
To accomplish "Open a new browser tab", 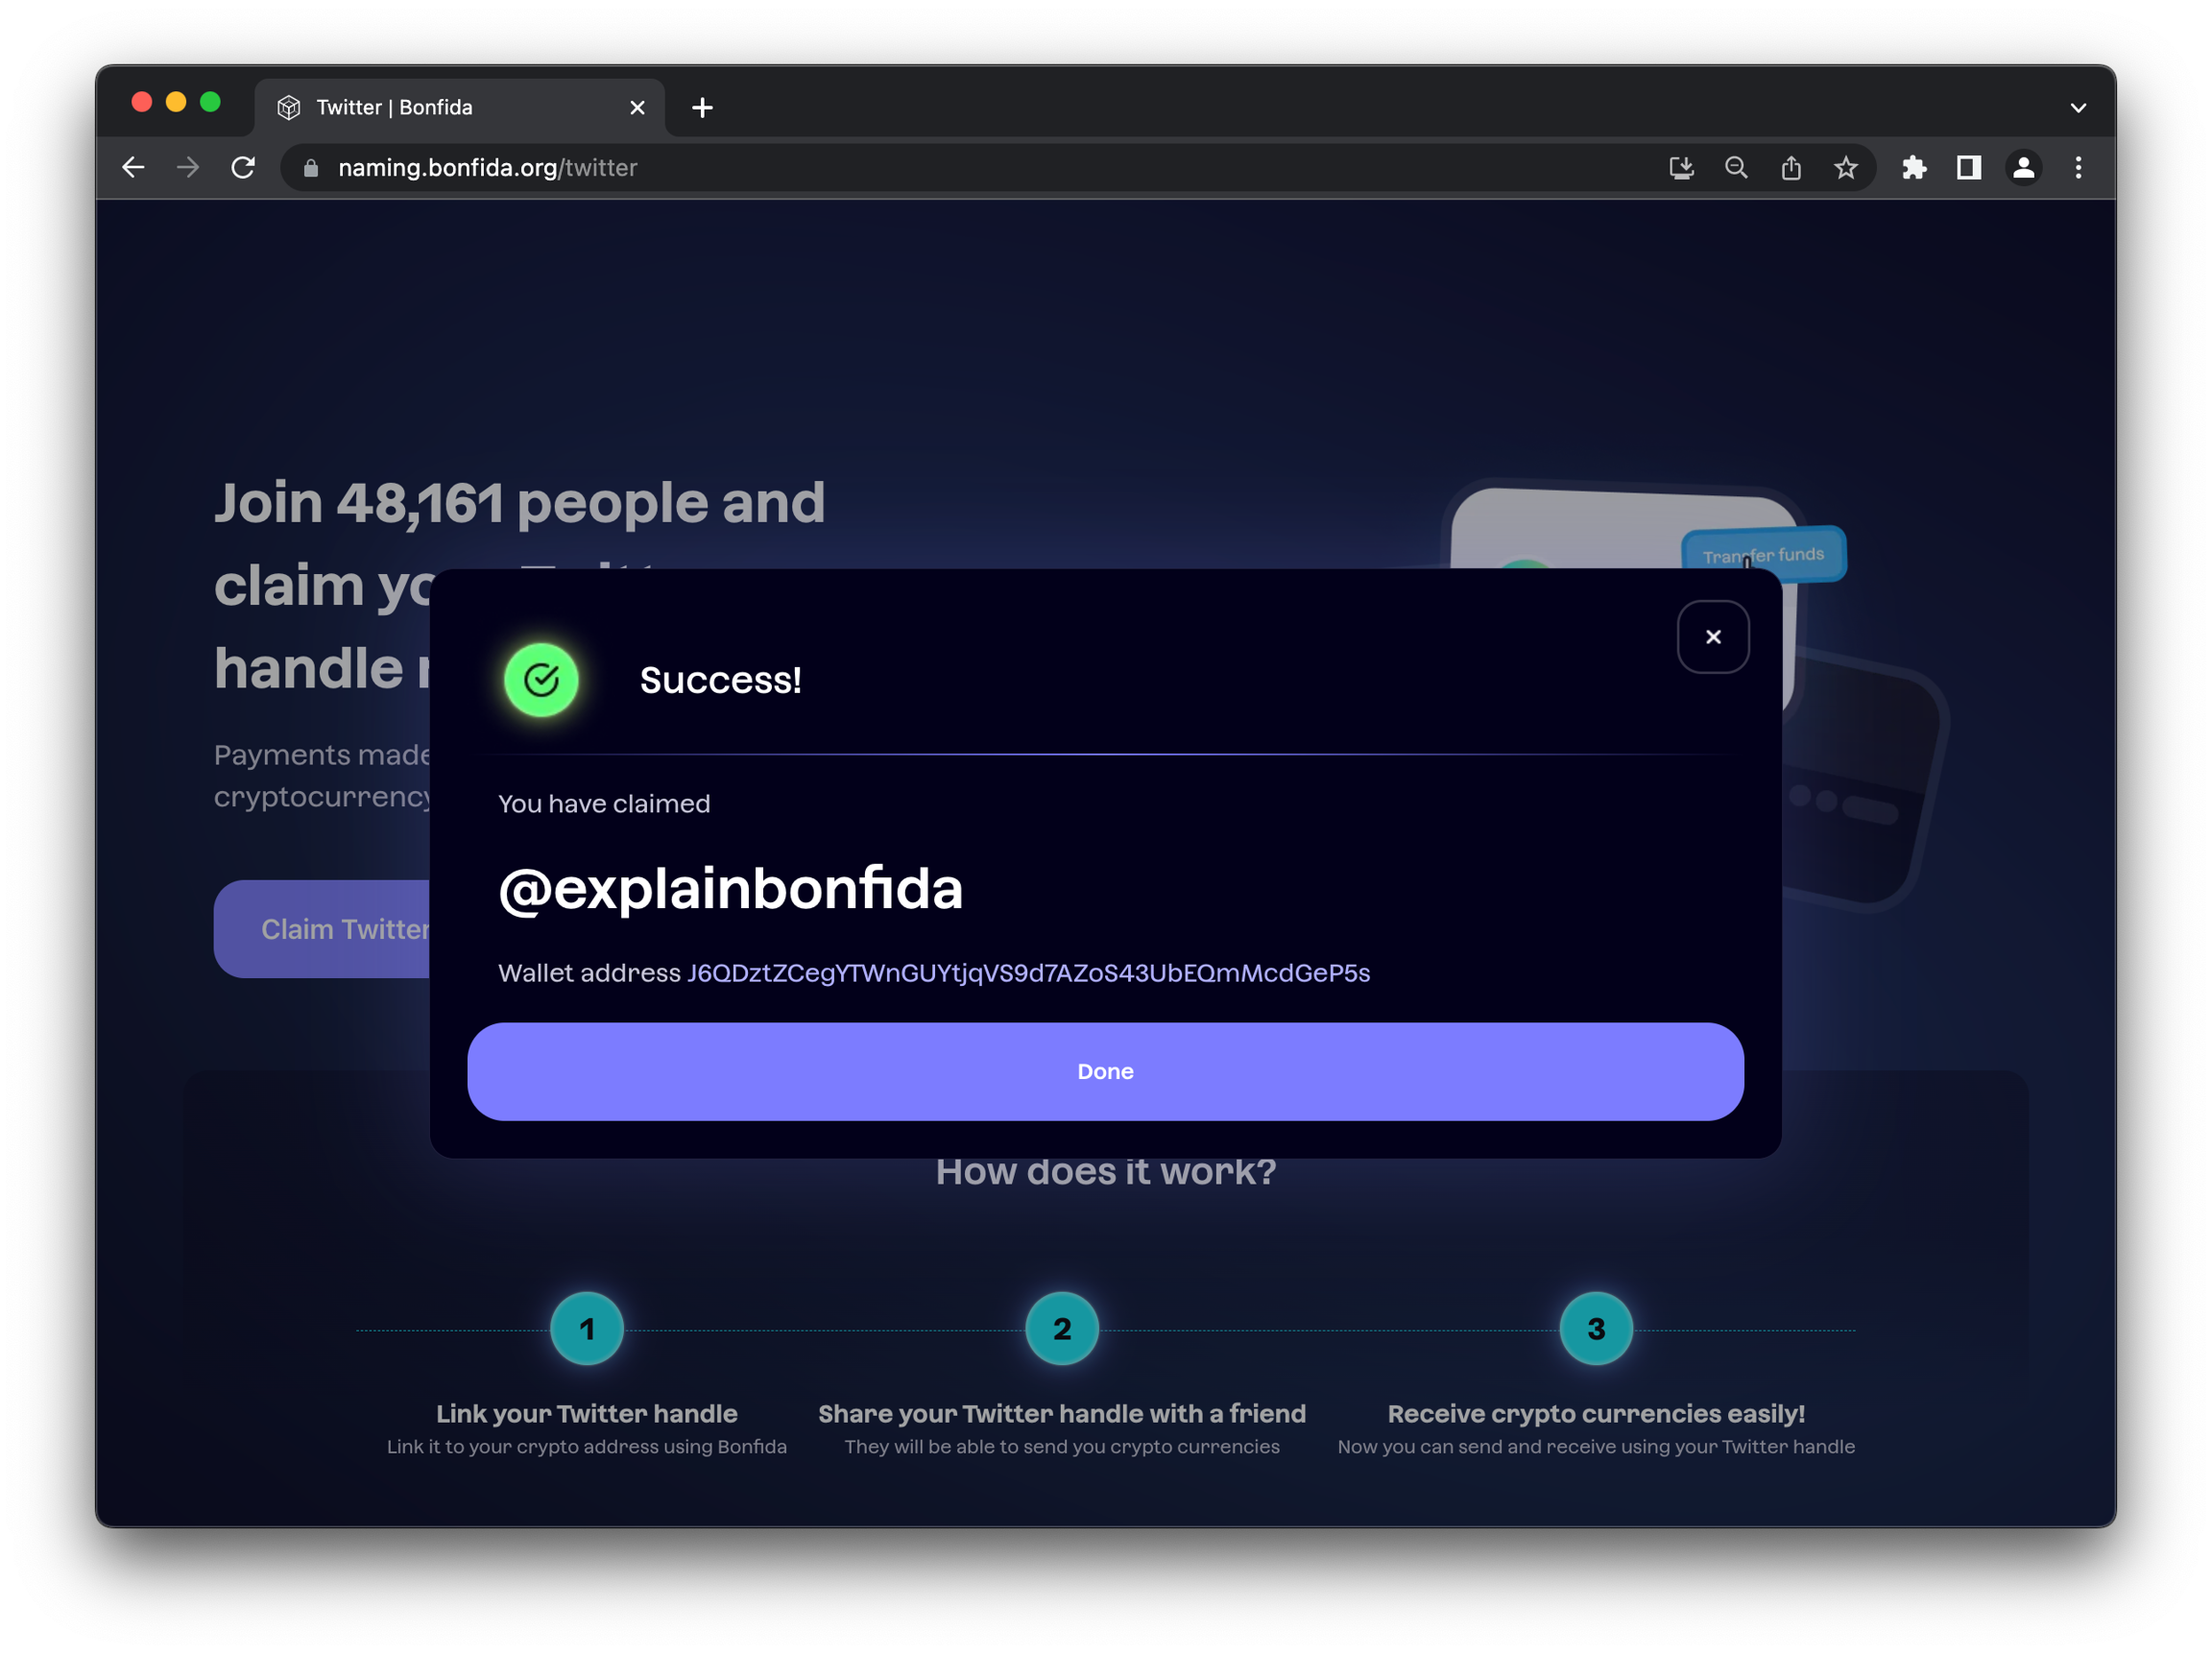I will tap(702, 108).
